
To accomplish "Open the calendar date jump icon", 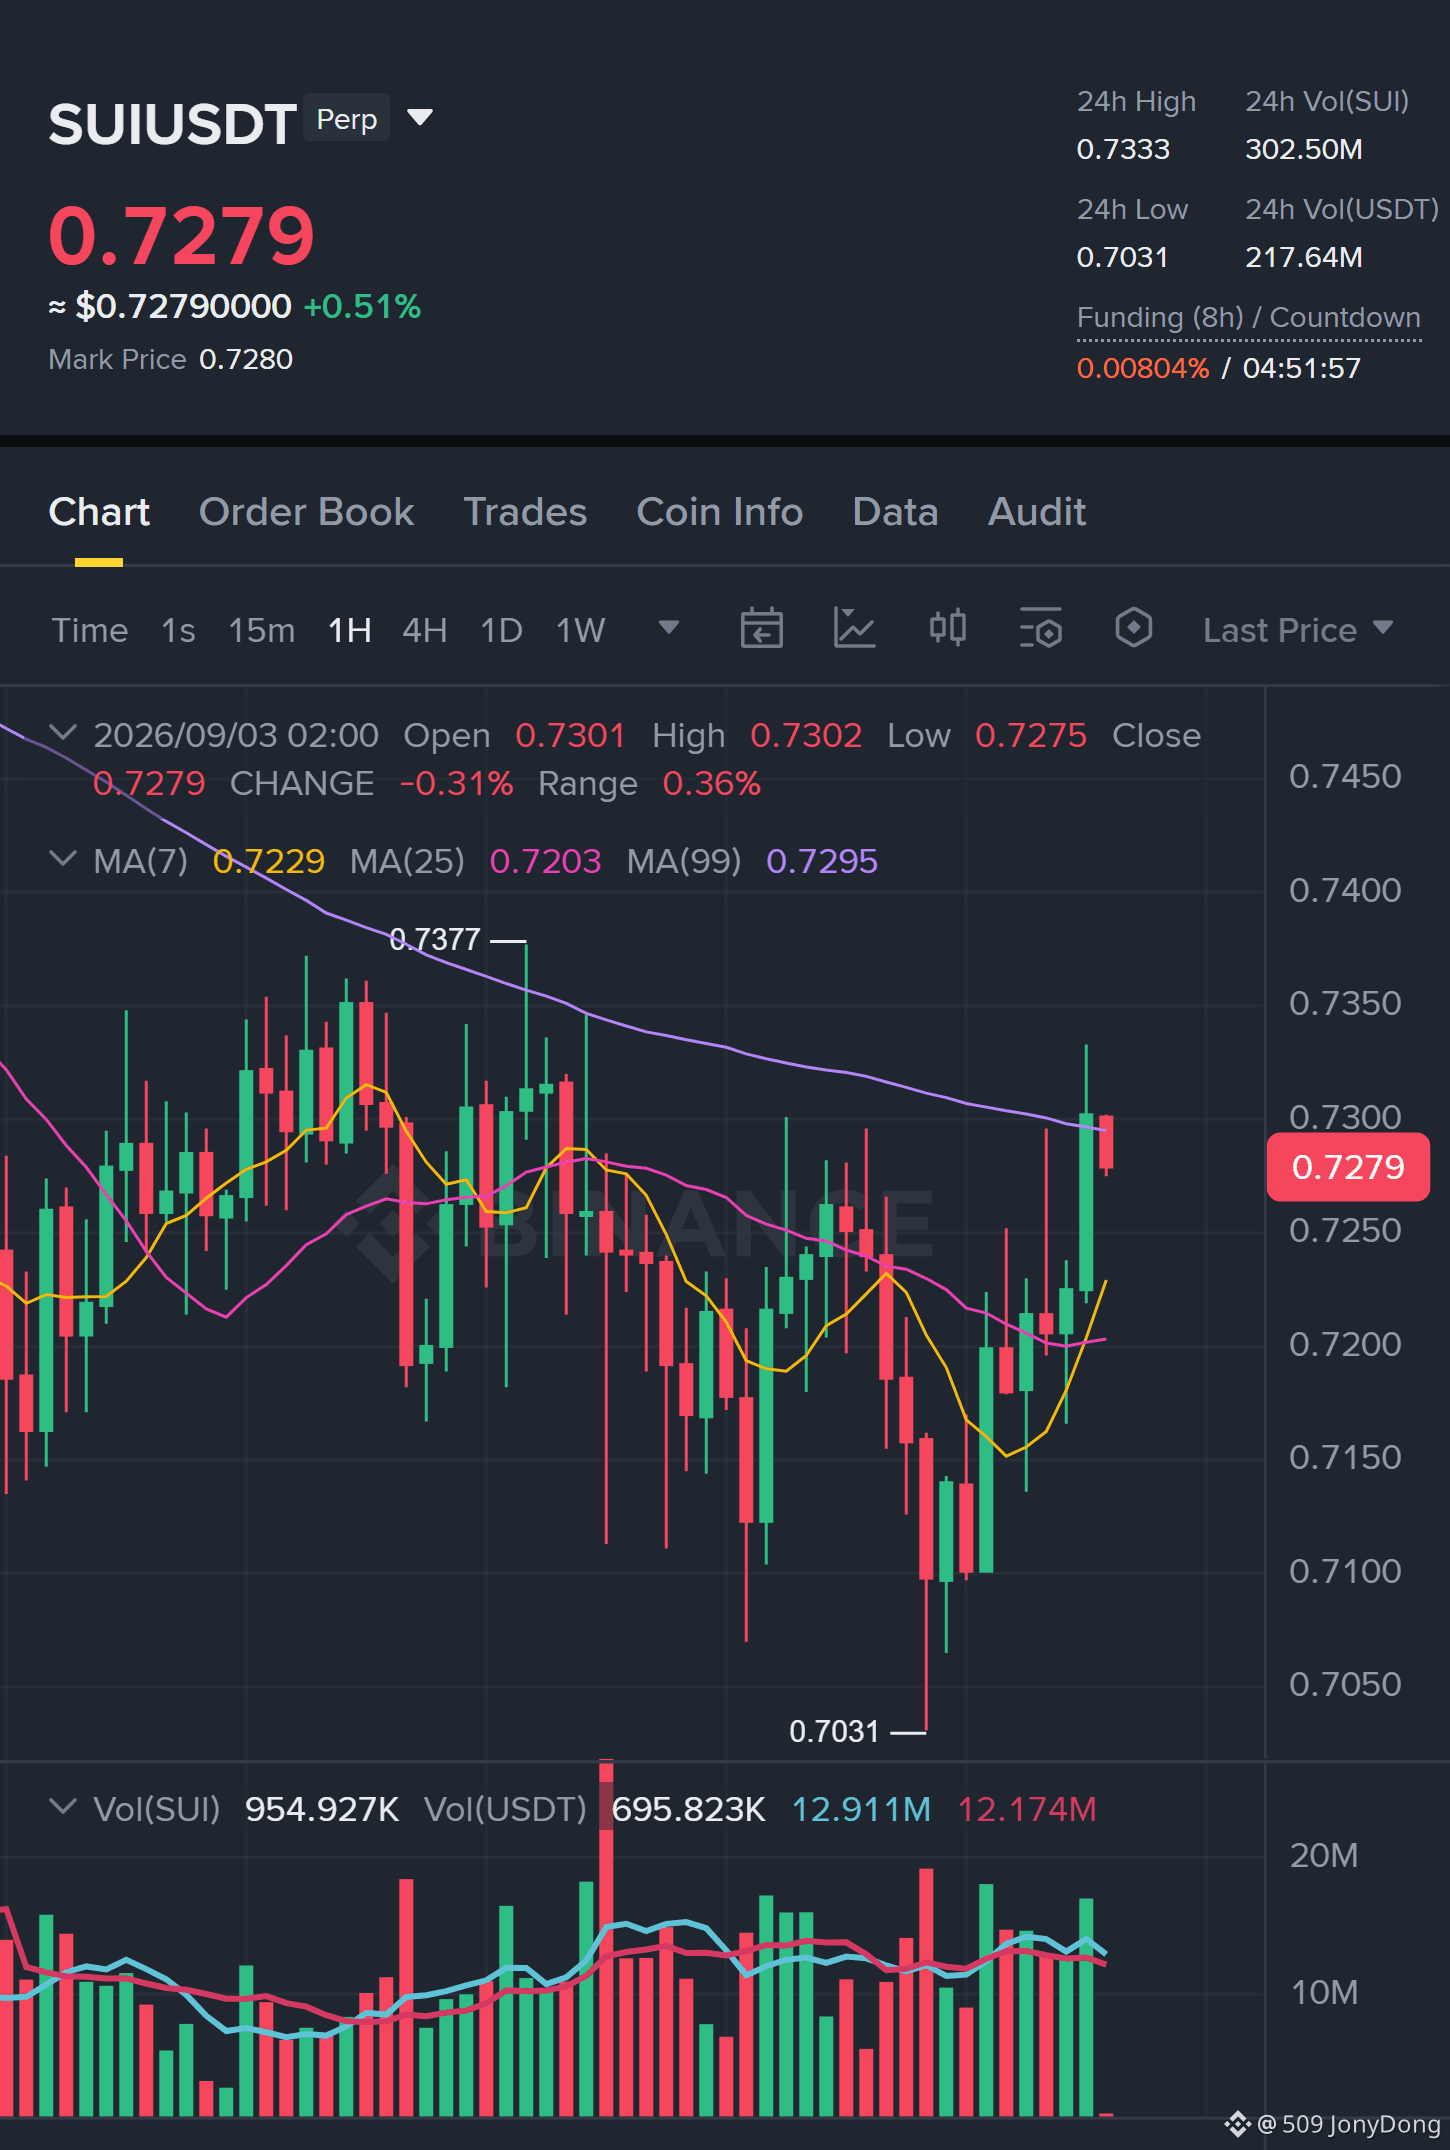I will [761, 629].
